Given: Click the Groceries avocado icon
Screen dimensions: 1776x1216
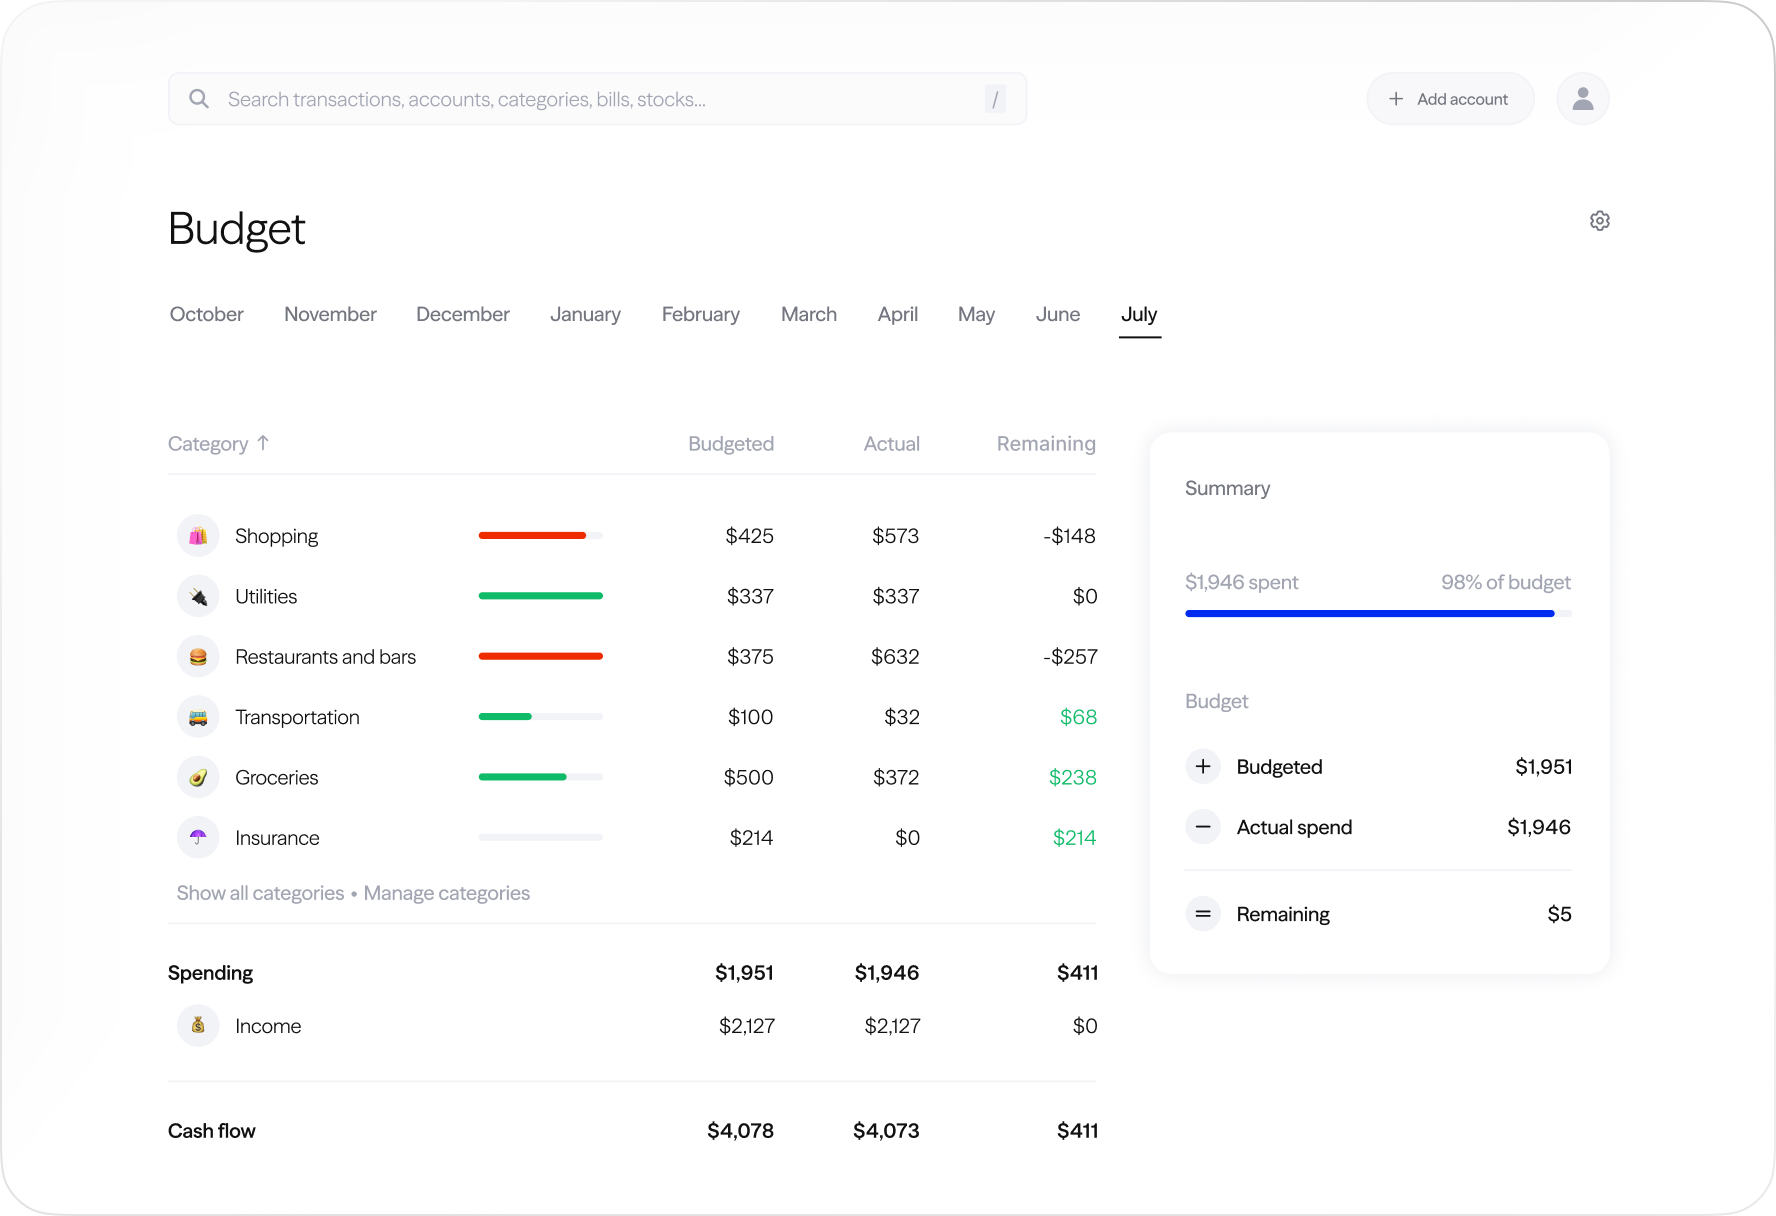Looking at the screenshot, I should tap(198, 778).
